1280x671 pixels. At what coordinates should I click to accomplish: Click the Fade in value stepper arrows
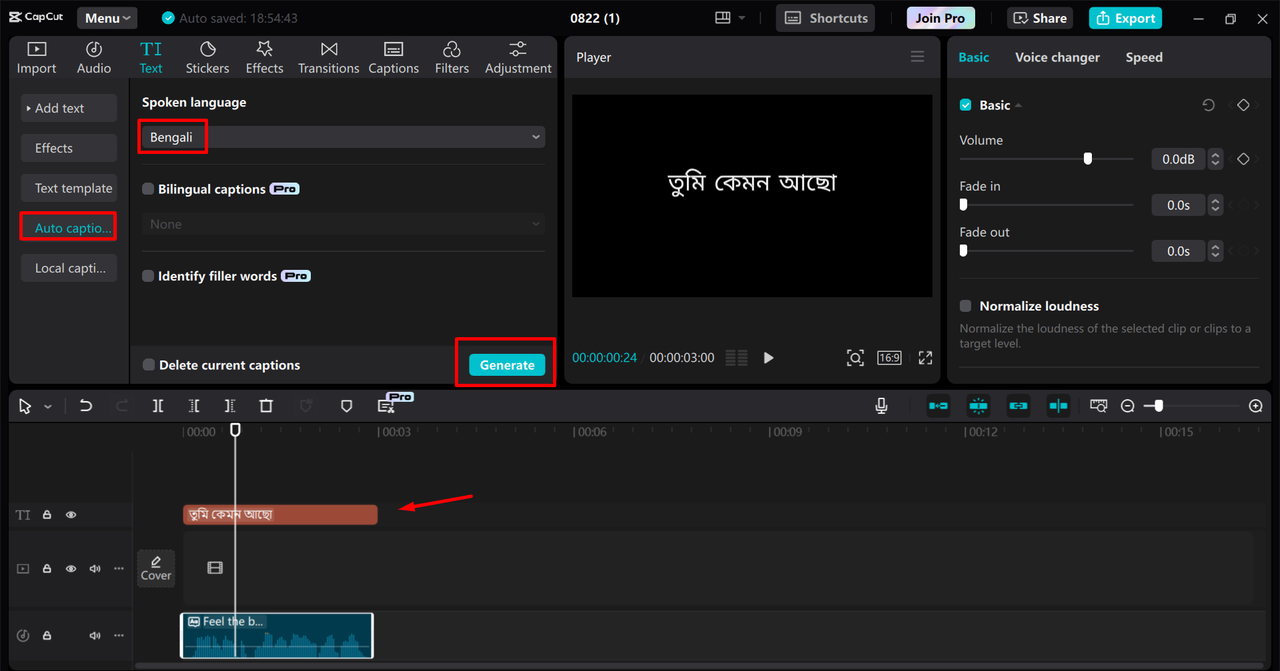coord(1215,205)
